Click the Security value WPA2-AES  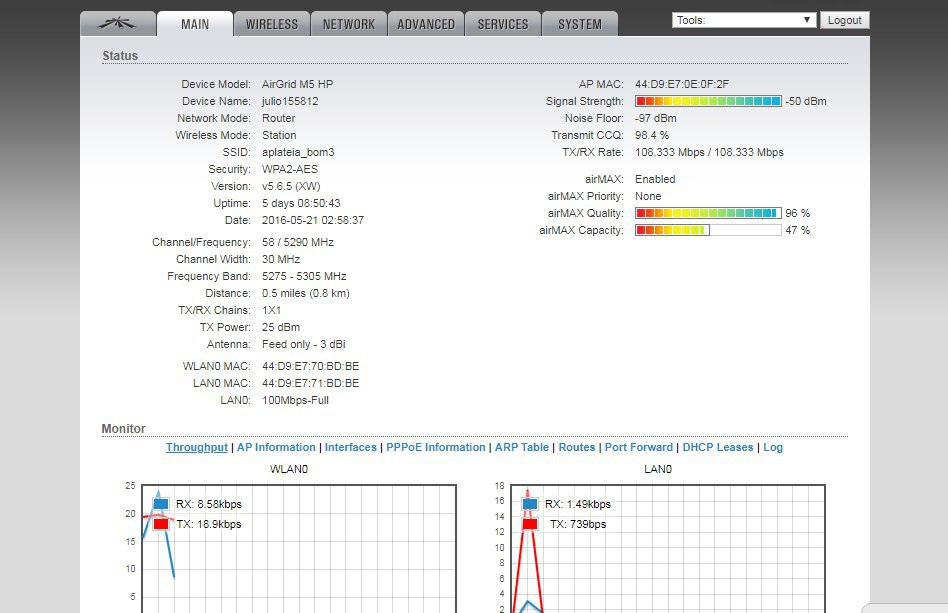[290, 169]
